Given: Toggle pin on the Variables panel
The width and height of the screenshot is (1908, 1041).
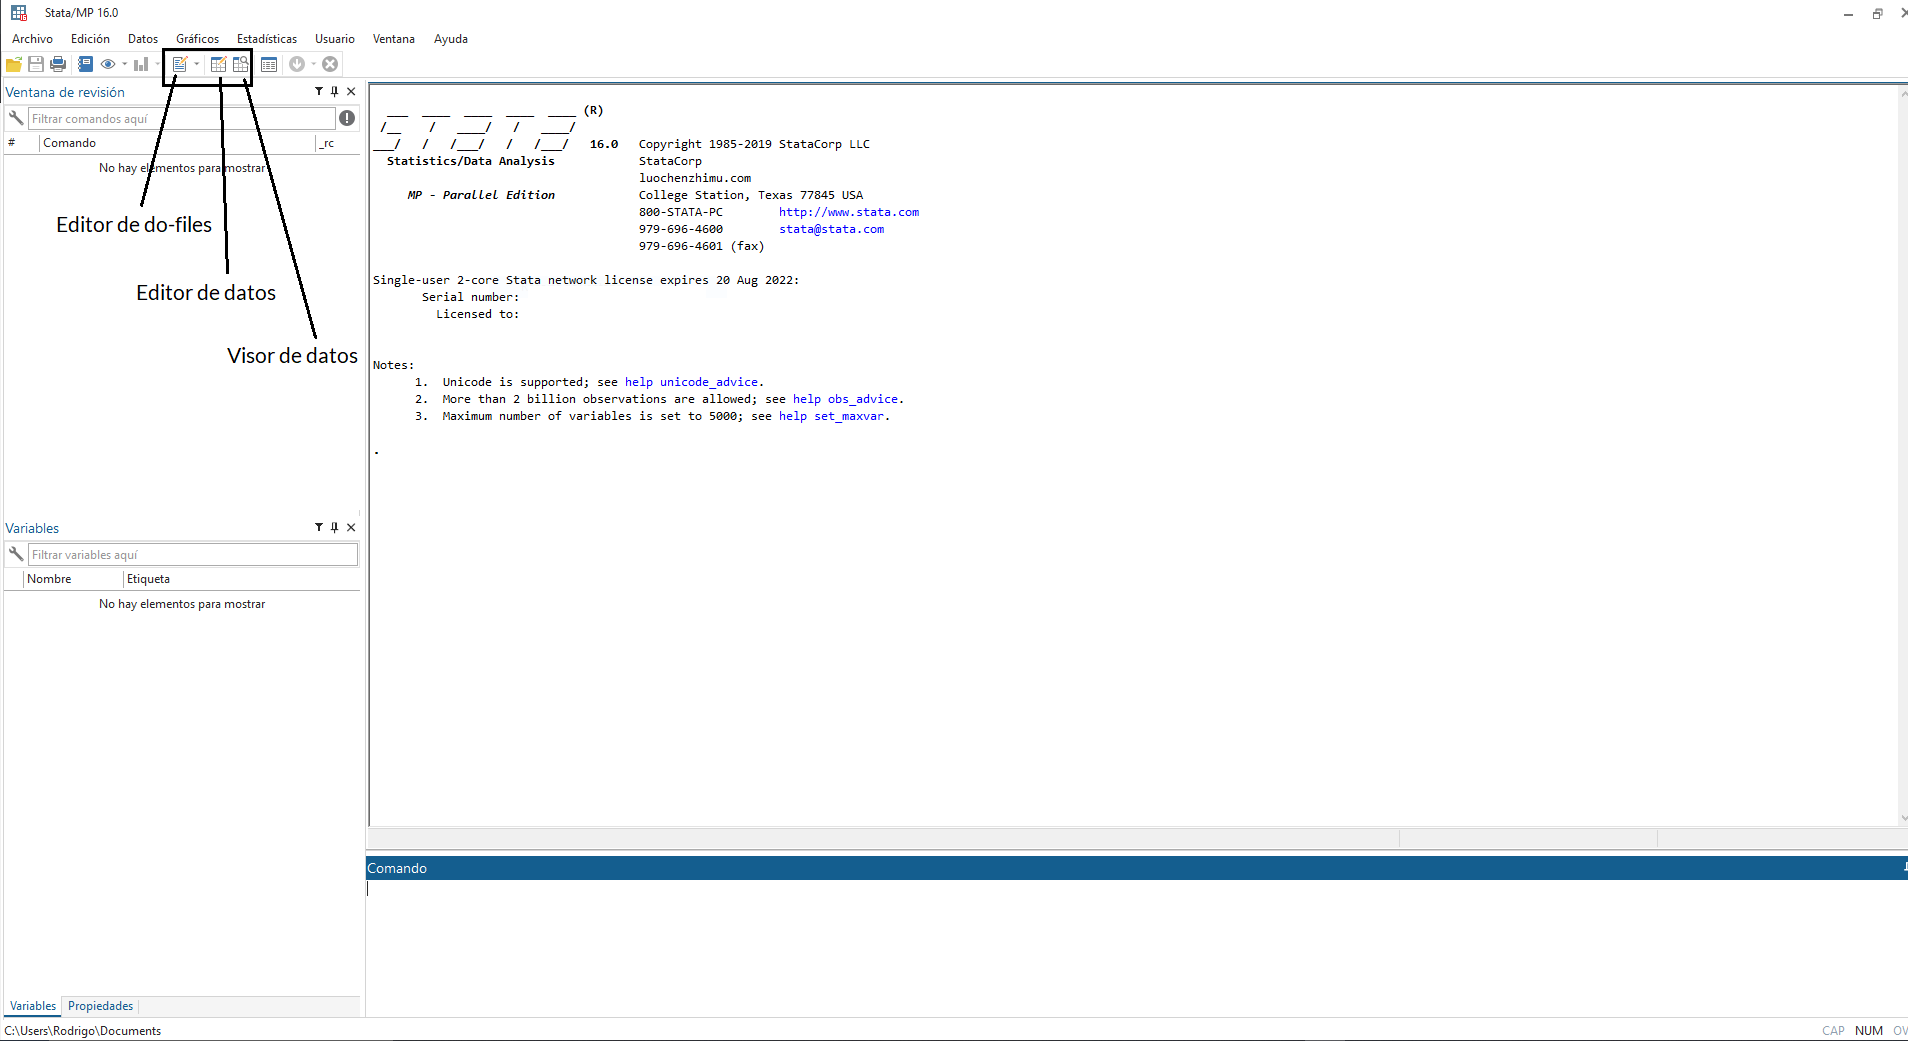Looking at the screenshot, I should [335, 528].
